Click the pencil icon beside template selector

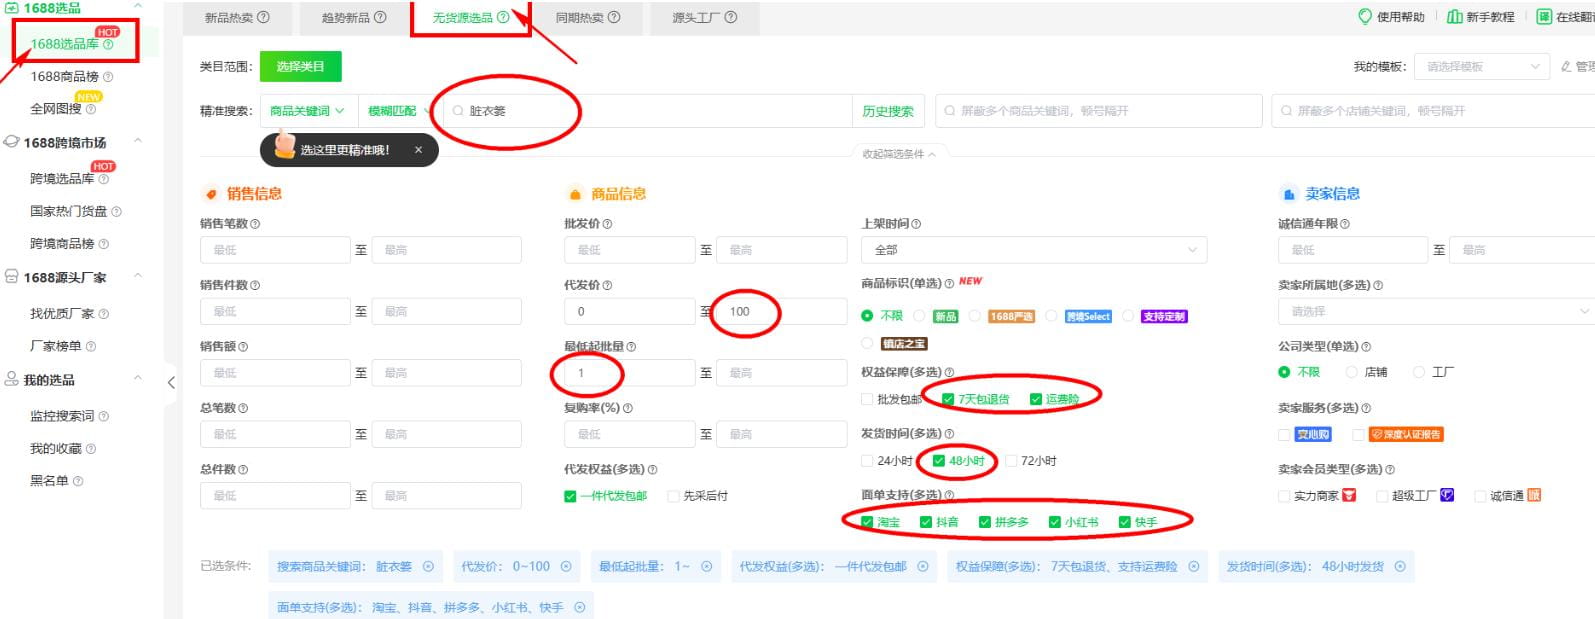click(x=1566, y=67)
